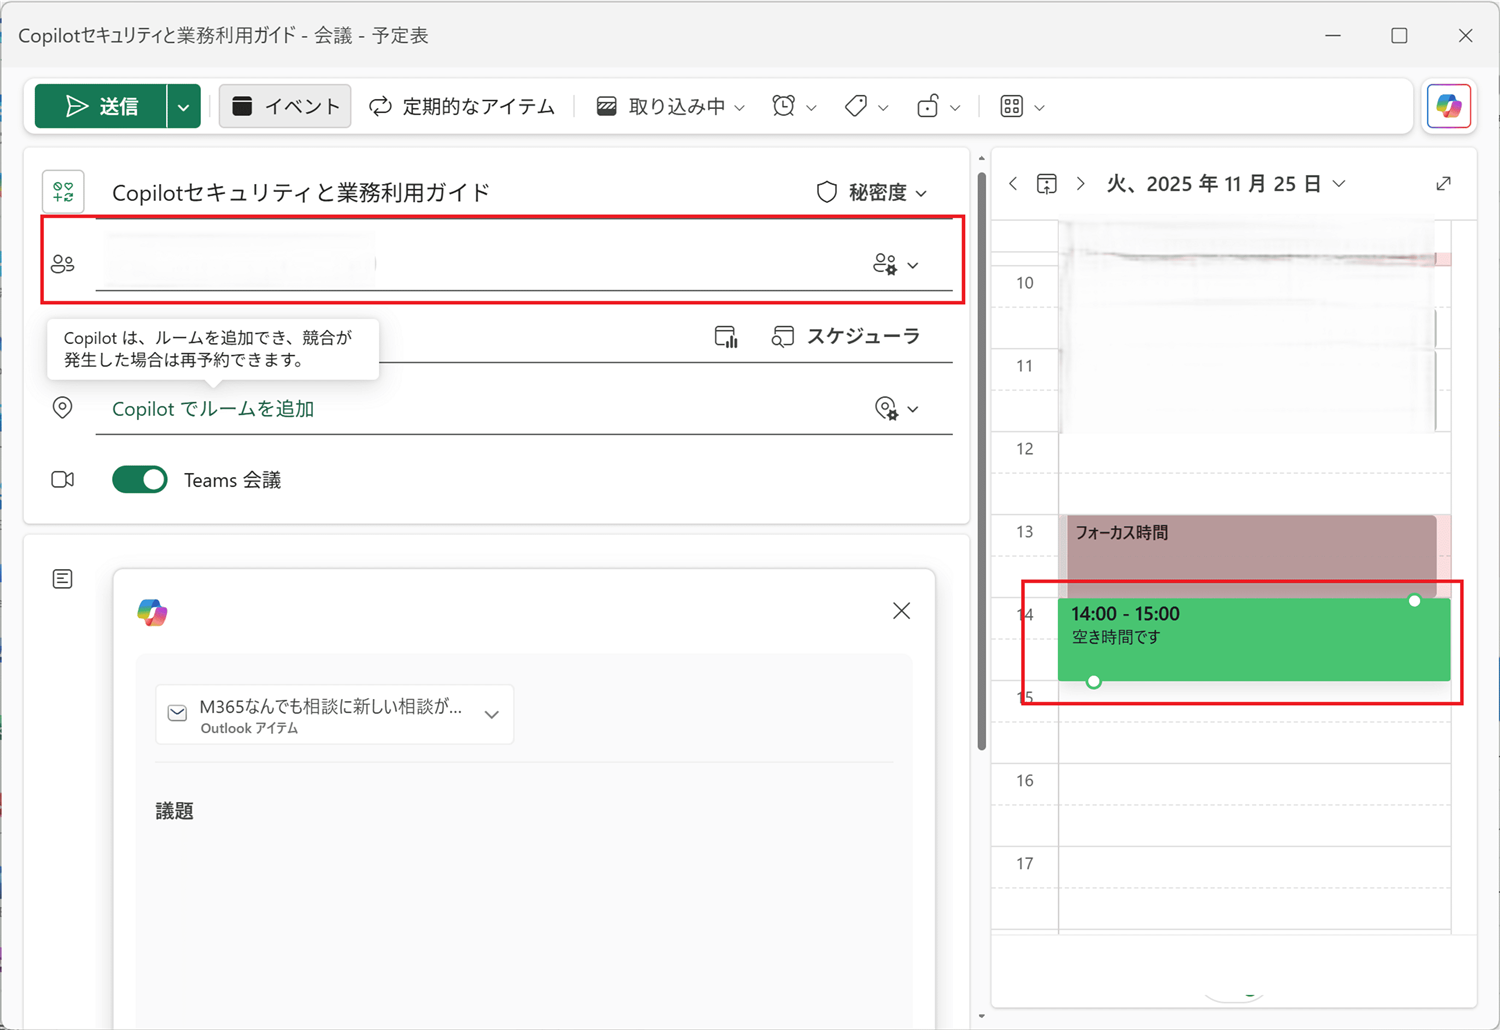
Task: Jump to today calendar icon
Action: 1047,183
